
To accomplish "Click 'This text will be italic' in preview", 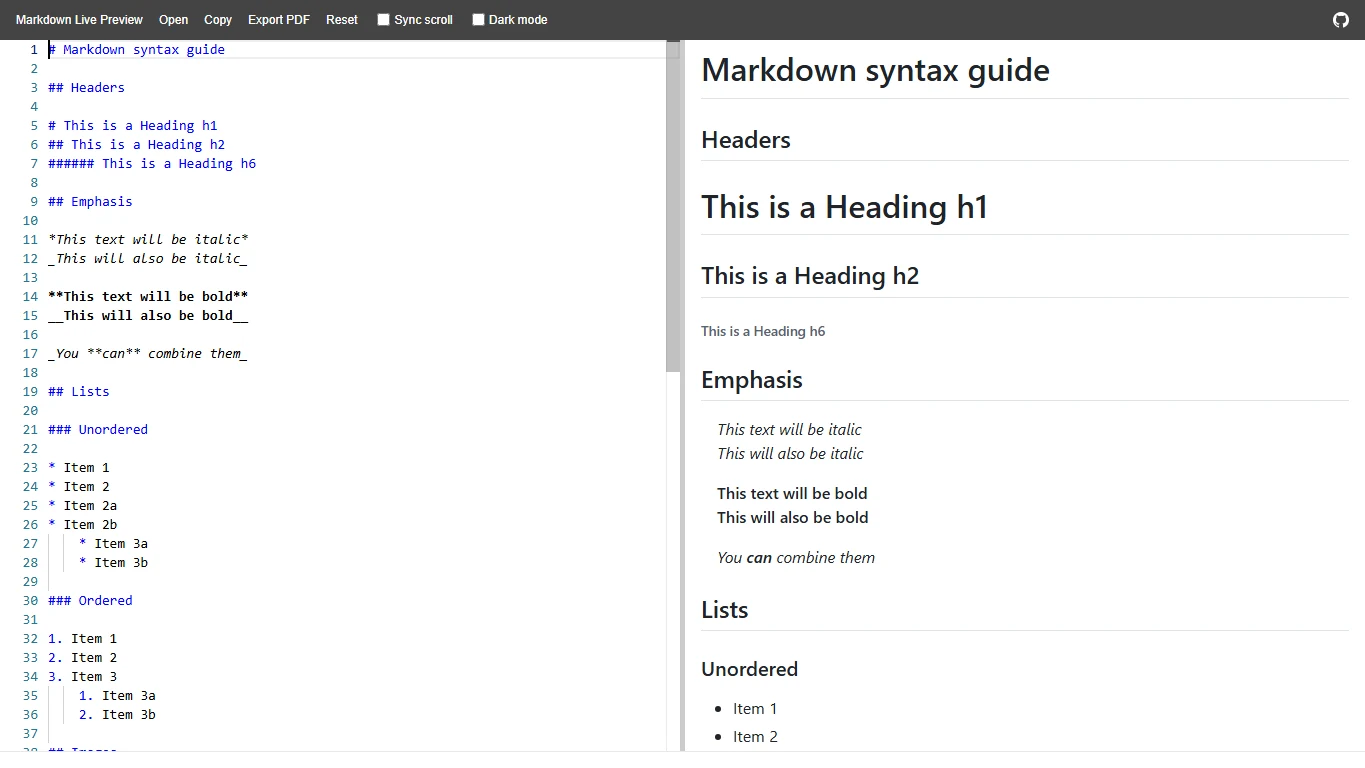I will [789, 429].
